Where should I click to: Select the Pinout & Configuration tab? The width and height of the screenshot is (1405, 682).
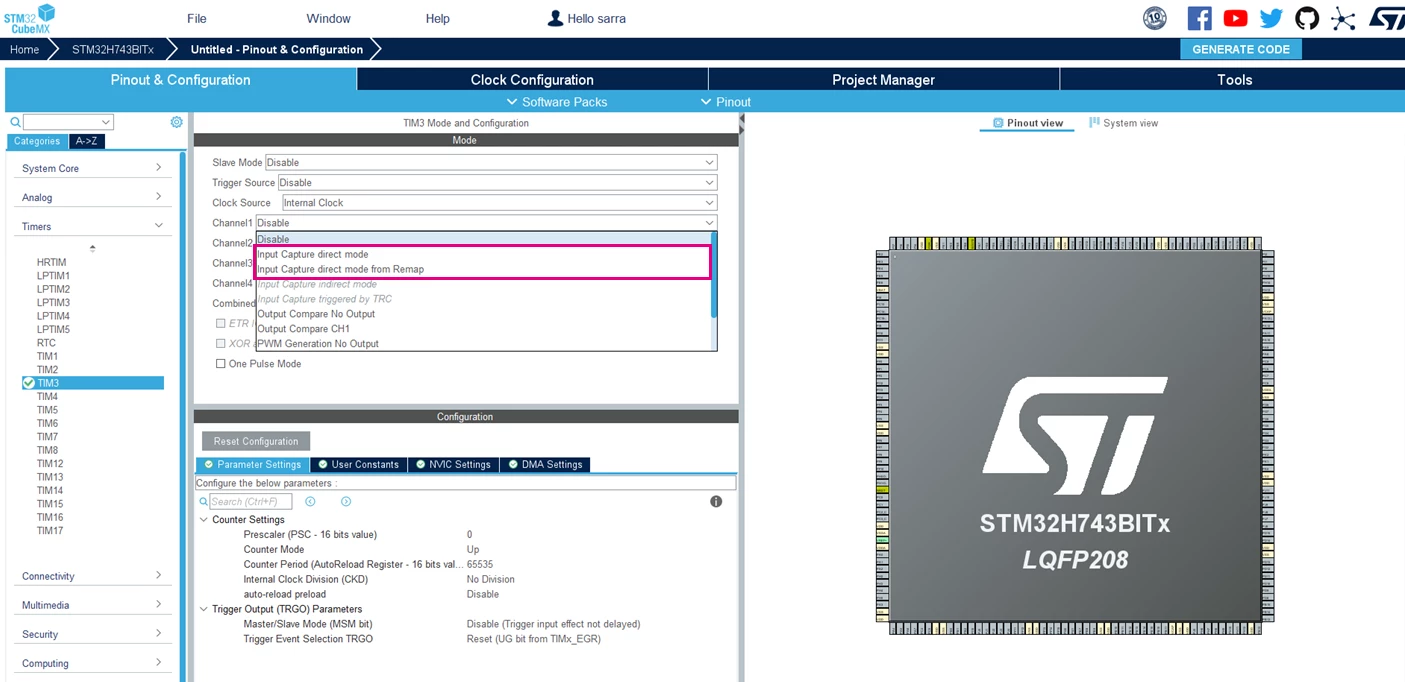coord(180,79)
